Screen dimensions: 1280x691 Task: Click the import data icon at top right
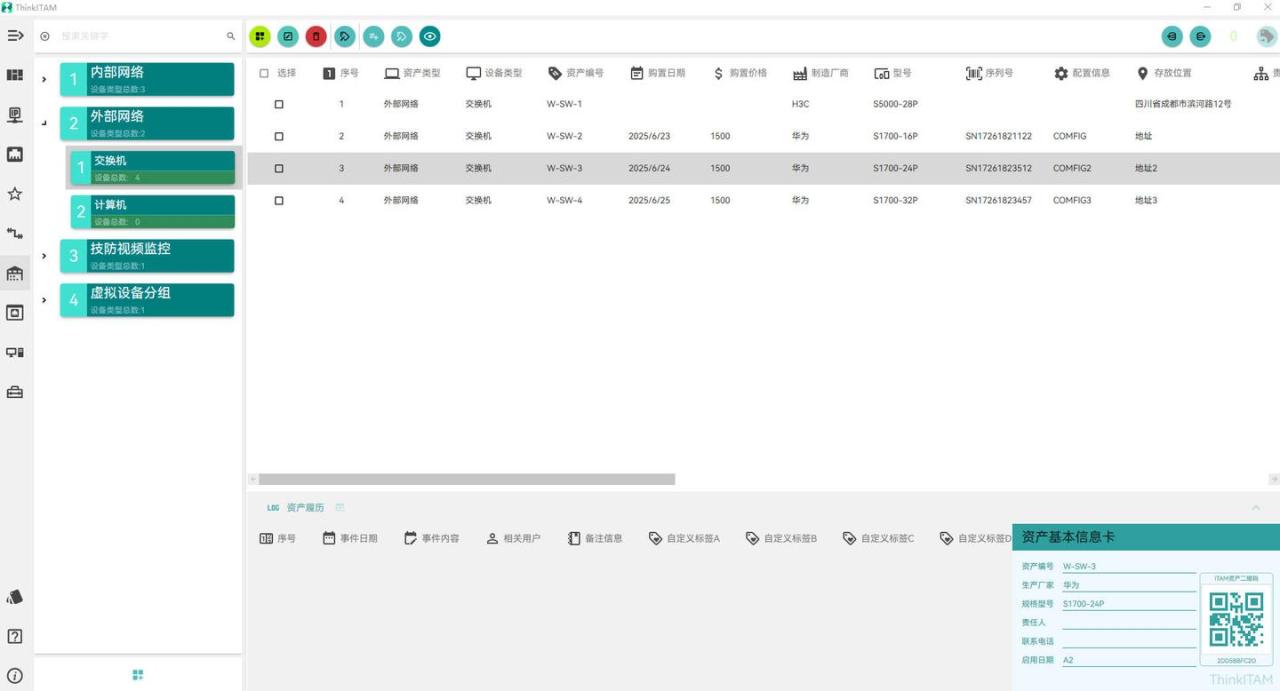click(1172, 37)
